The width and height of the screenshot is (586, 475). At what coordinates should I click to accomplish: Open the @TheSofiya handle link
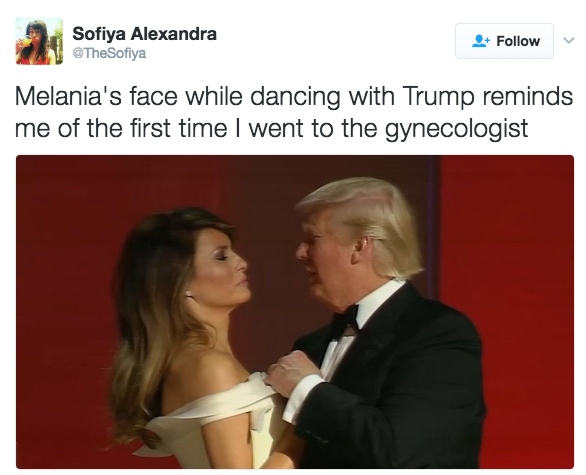coord(109,53)
